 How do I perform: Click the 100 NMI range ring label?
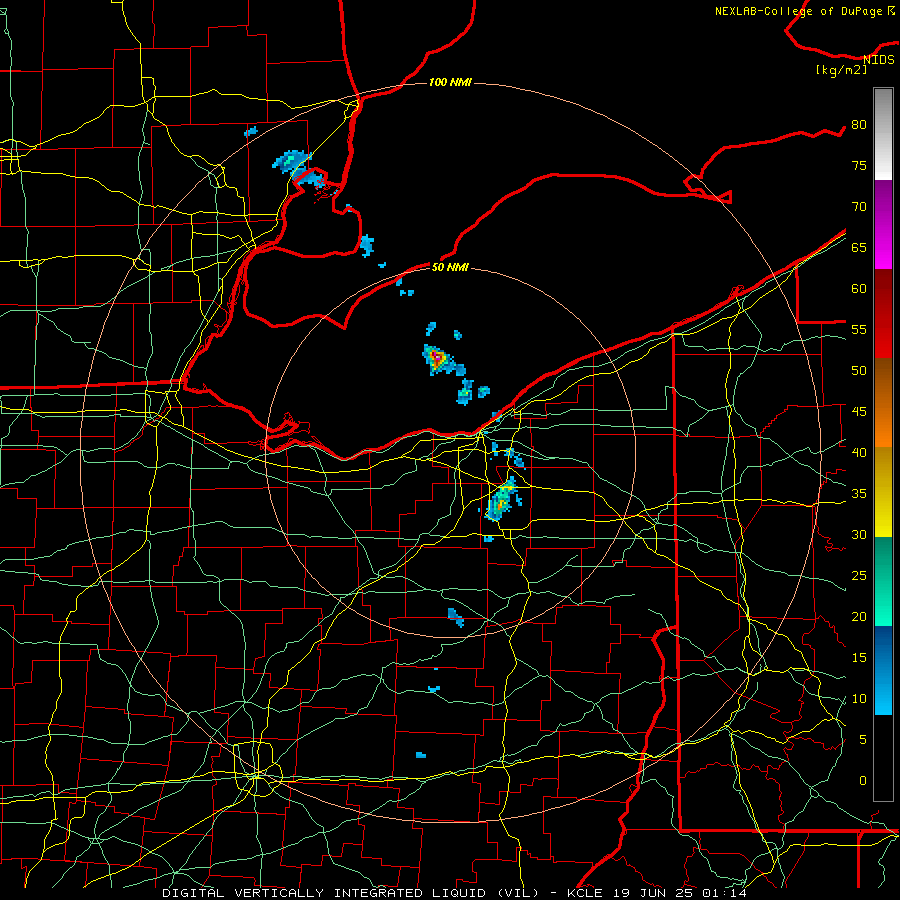450,82
